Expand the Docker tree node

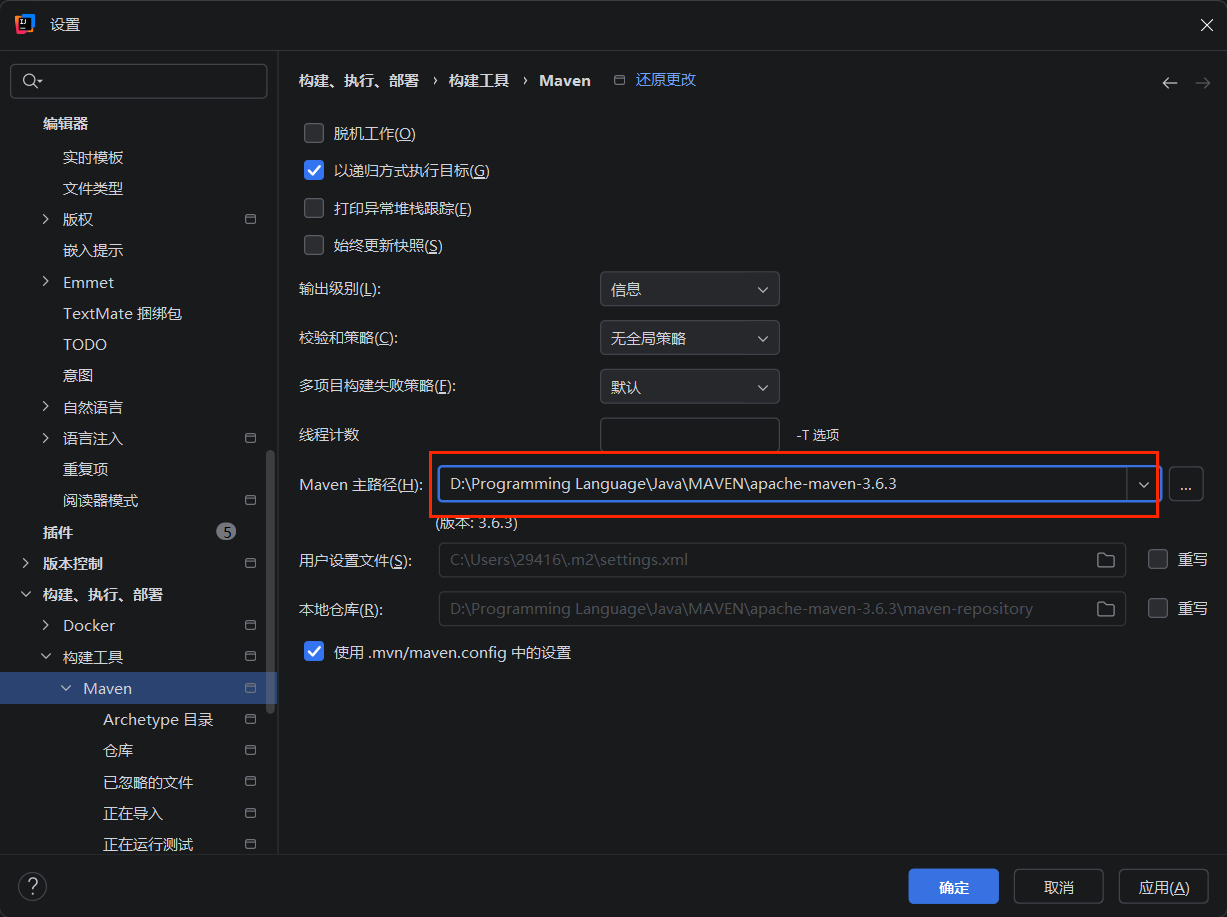tap(45, 625)
